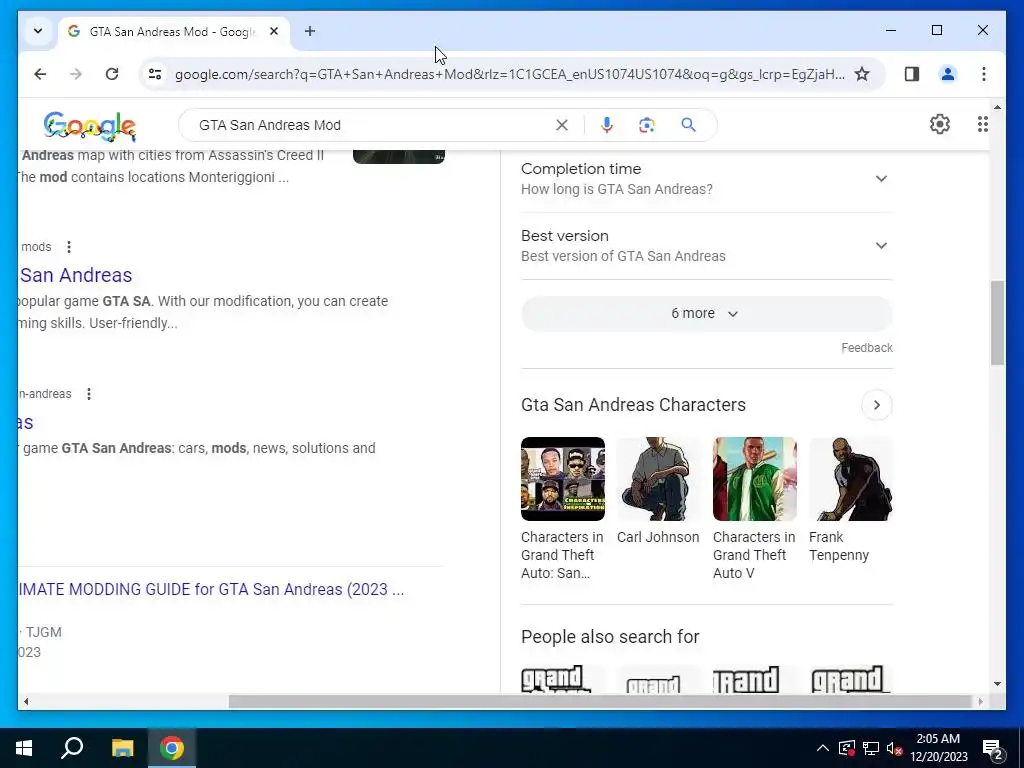Click the muted volume tray icon

tap(894, 748)
